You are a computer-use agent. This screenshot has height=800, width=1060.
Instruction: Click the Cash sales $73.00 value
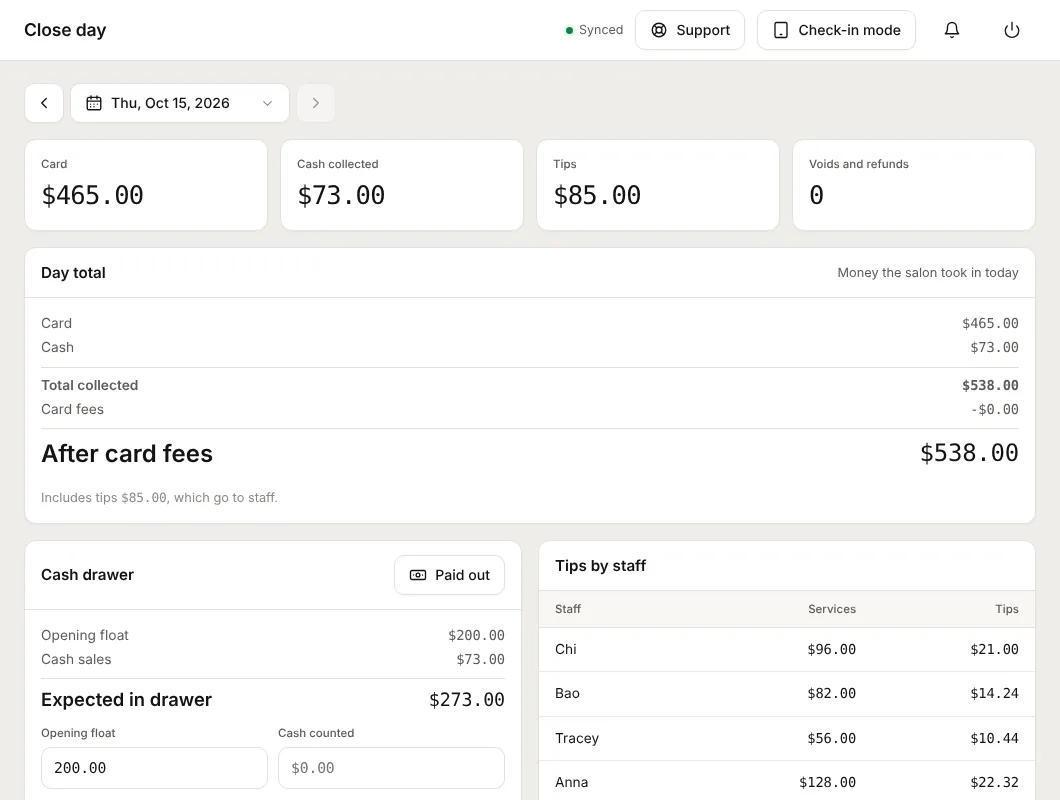click(x=480, y=659)
